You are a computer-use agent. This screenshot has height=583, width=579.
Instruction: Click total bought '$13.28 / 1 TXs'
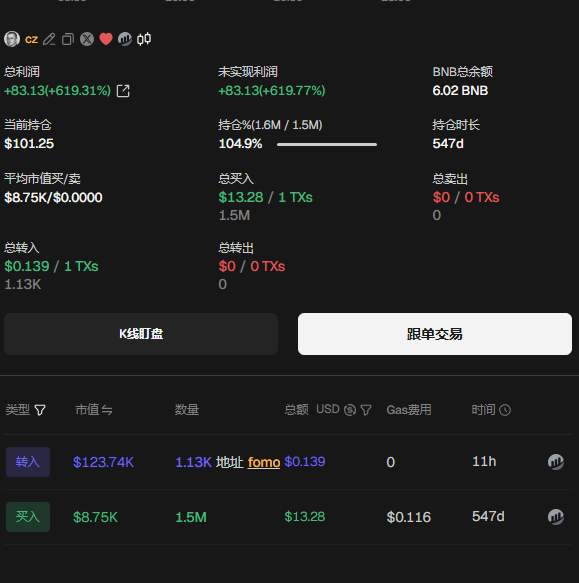(266, 197)
